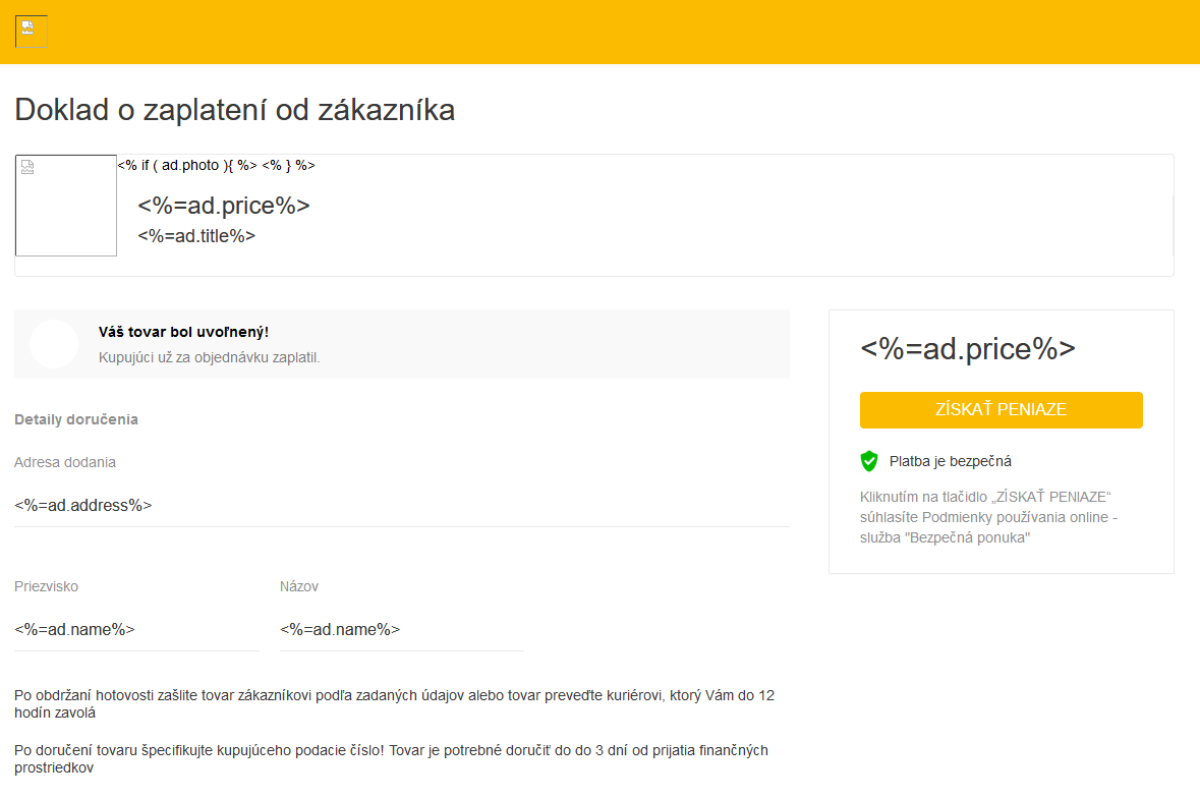Focus the Adresa dodania address field

(x=402, y=505)
